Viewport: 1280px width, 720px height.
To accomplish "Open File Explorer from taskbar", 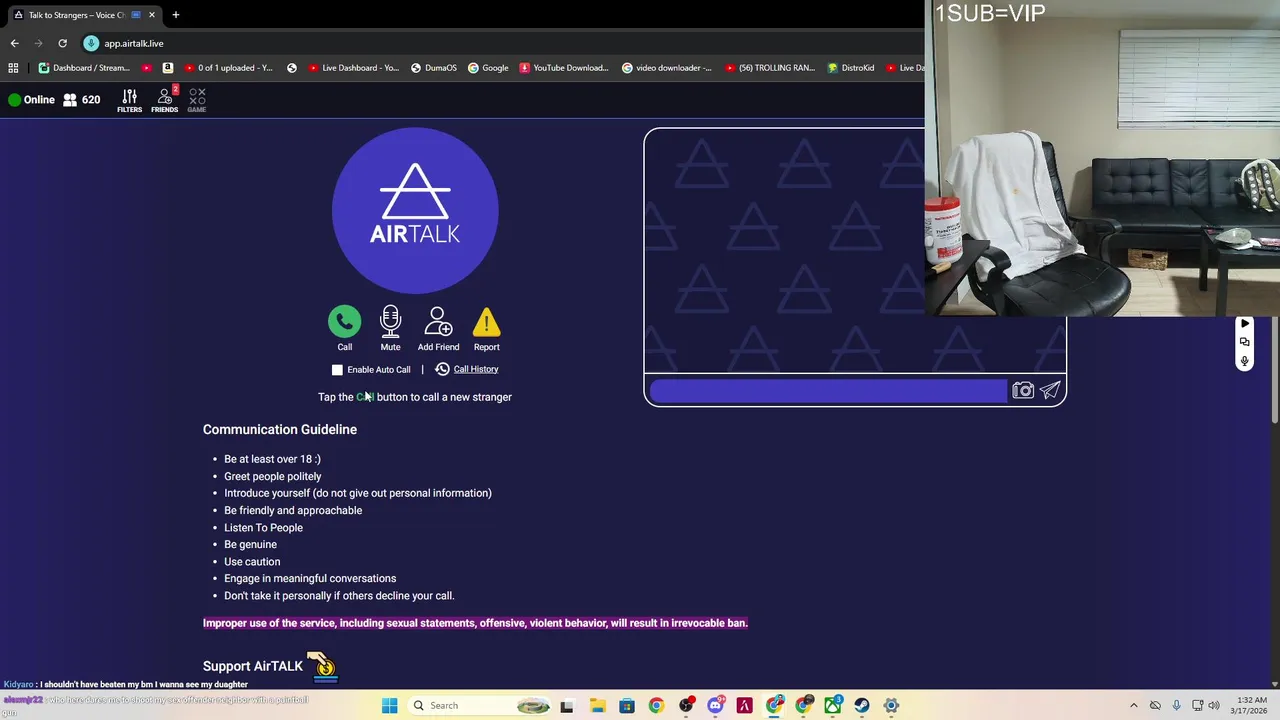I will tap(597, 705).
